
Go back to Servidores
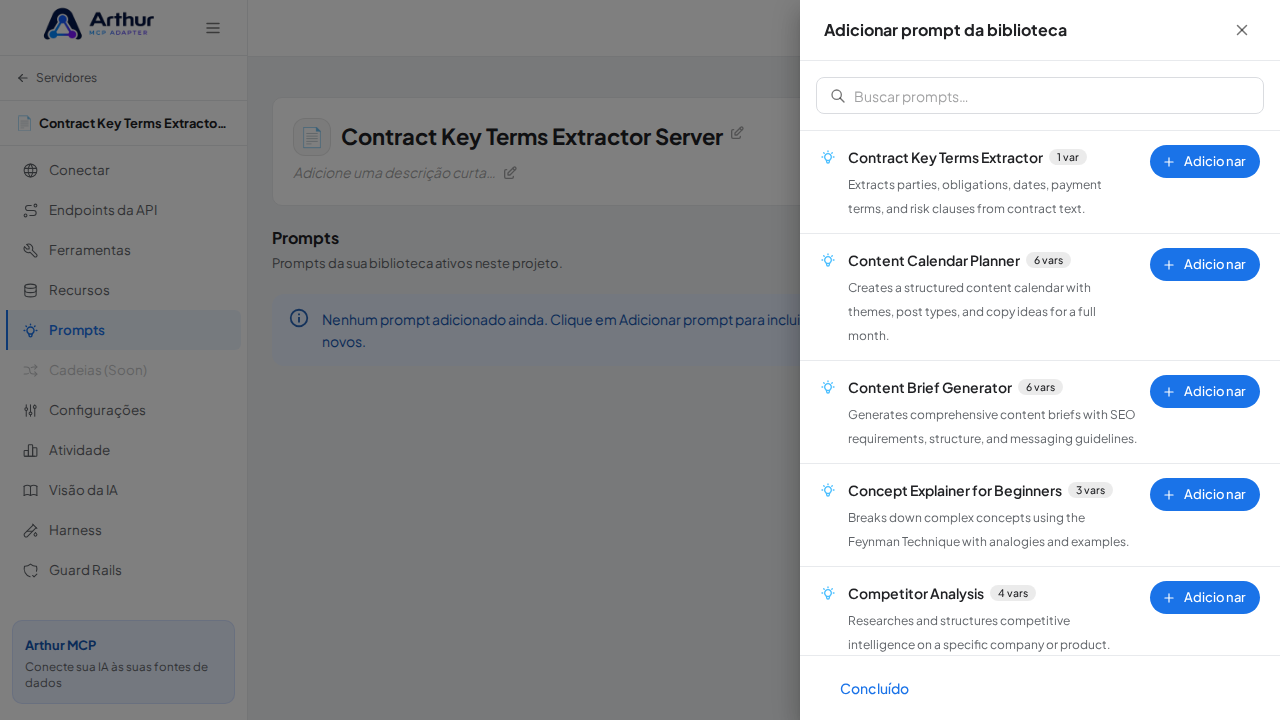click(57, 78)
